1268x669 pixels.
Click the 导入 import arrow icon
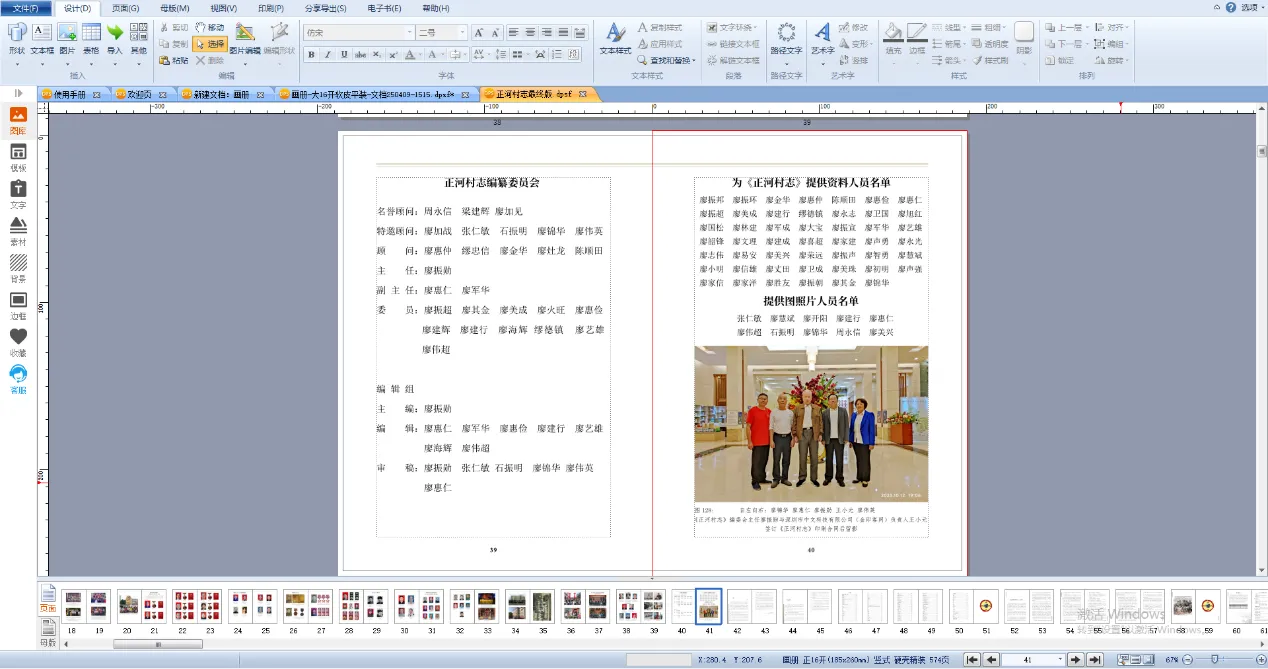click(115, 36)
